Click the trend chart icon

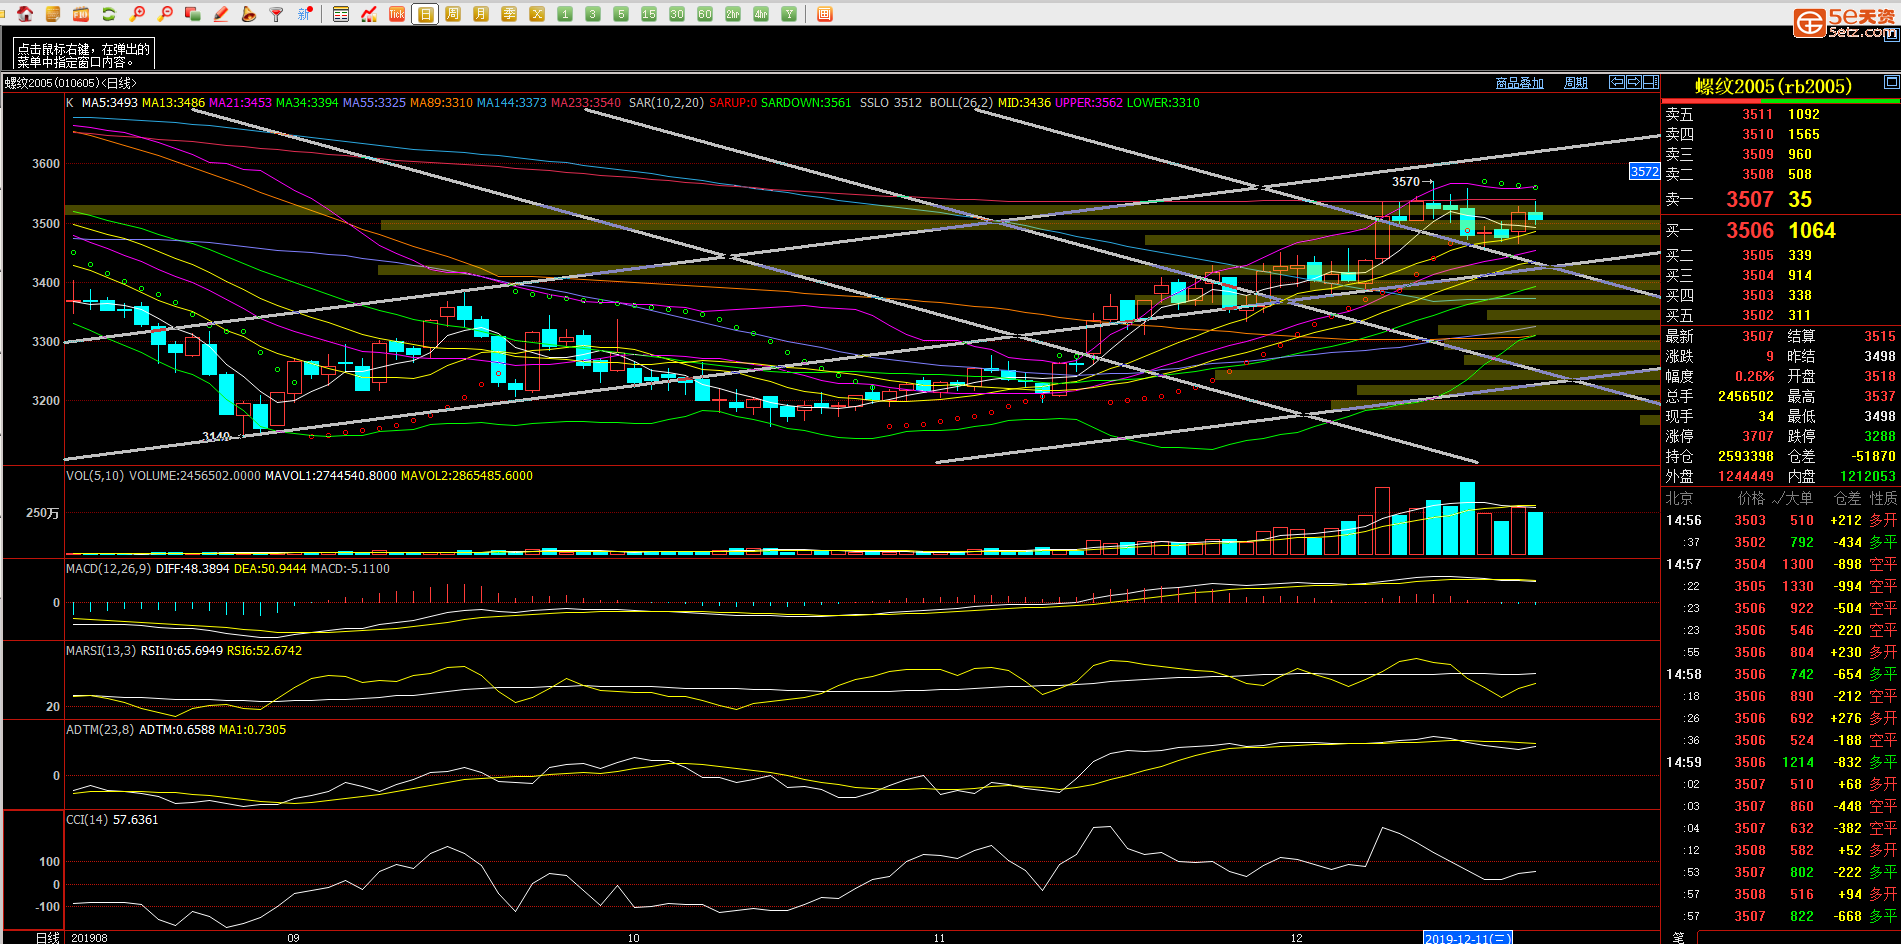tap(369, 14)
